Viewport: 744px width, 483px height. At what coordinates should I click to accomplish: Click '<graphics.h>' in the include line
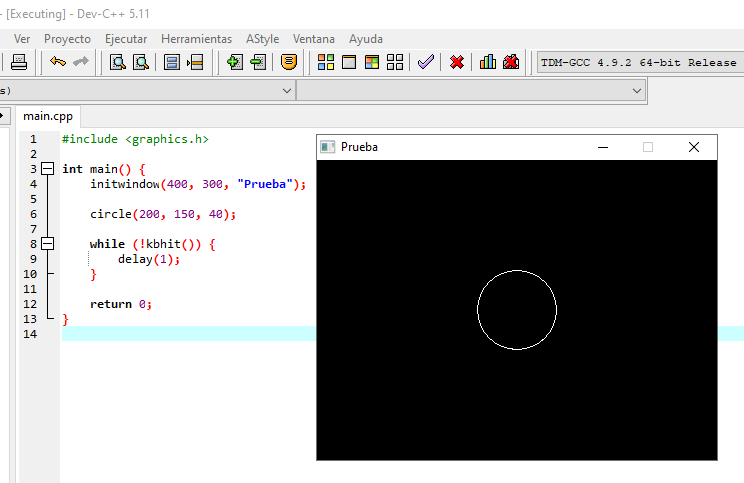[x=167, y=139]
